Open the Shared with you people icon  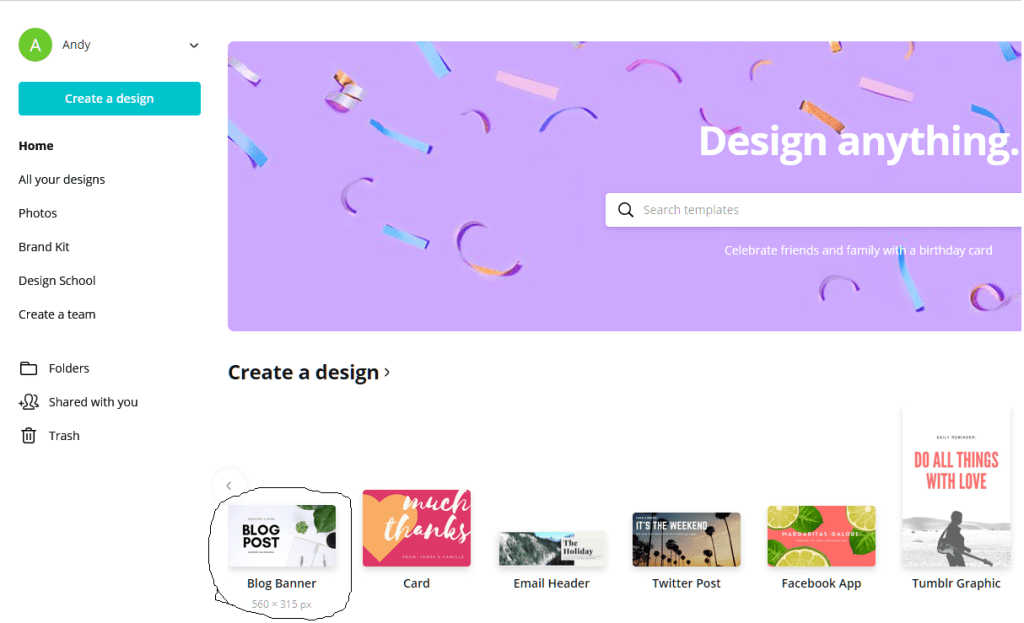(x=29, y=402)
